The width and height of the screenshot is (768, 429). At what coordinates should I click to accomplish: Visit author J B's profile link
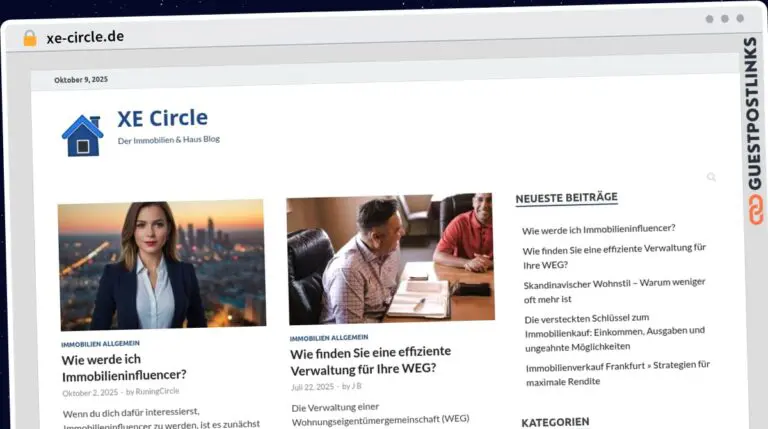click(x=356, y=386)
